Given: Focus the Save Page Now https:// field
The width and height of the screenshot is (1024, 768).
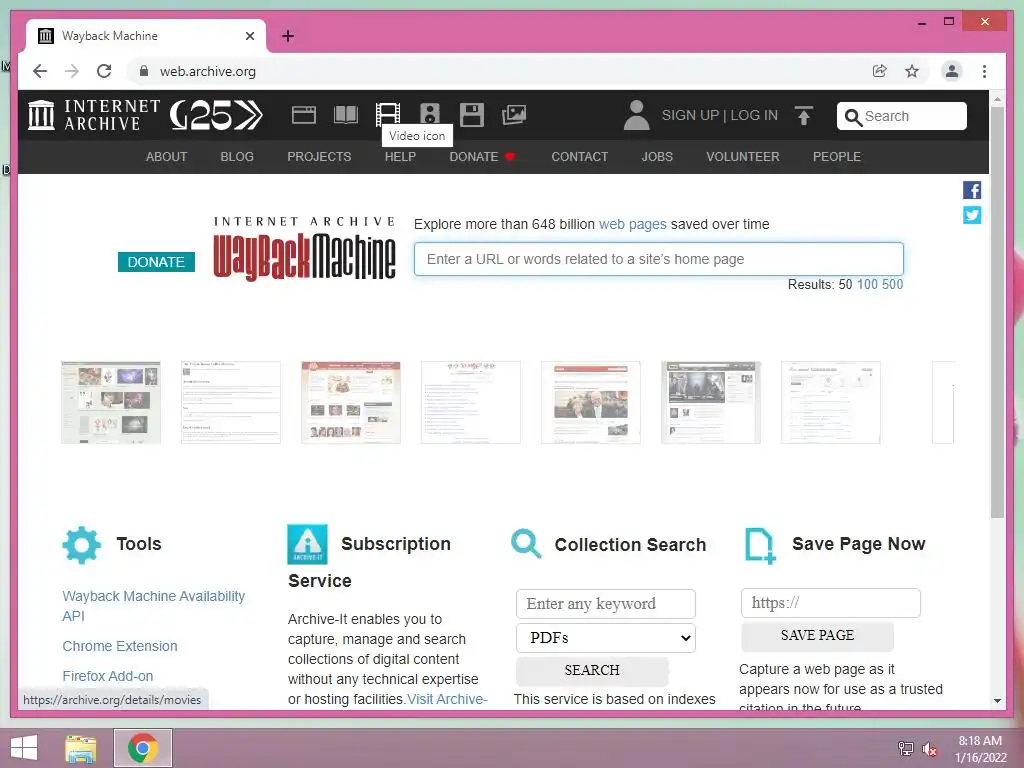Looking at the screenshot, I should click(x=830, y=603).
